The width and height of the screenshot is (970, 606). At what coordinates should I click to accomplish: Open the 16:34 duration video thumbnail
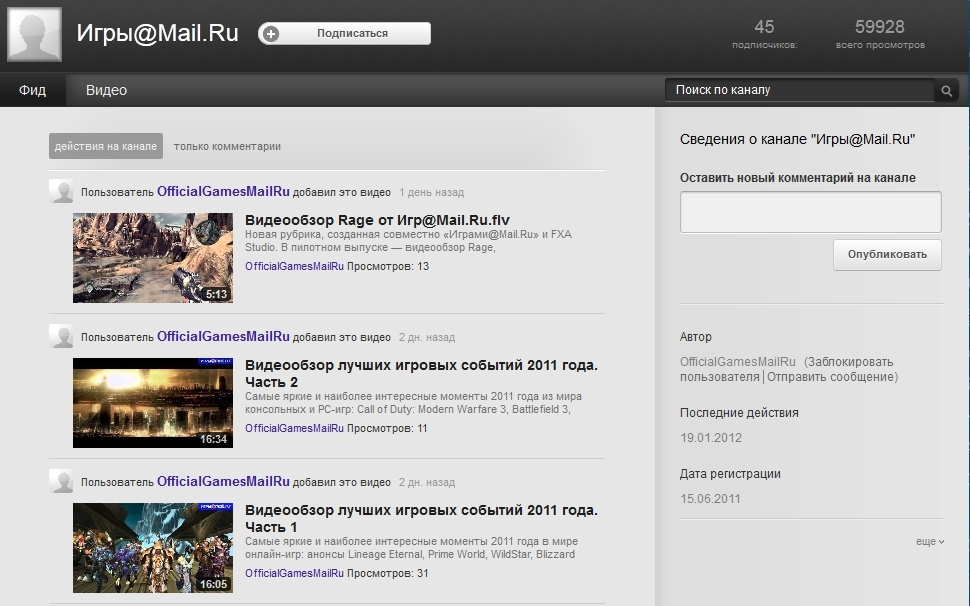point(153,403)
